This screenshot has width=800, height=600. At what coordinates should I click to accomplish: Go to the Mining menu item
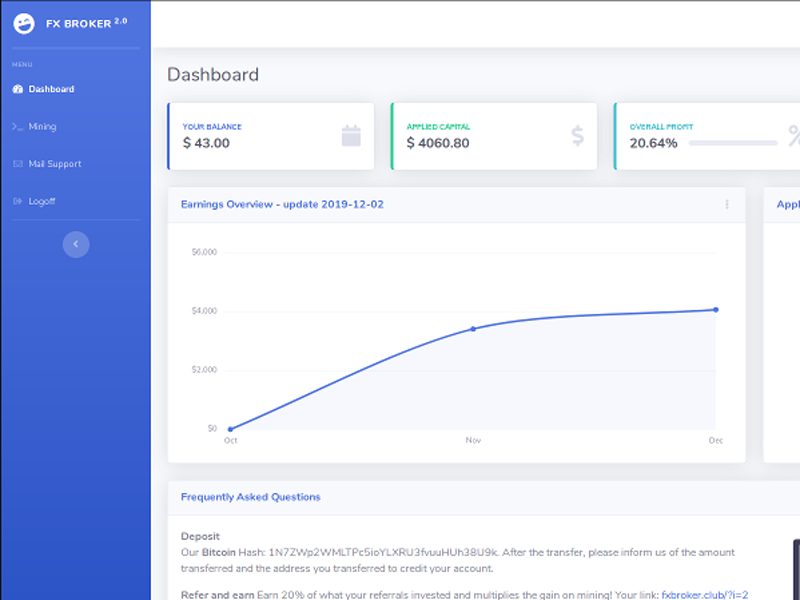[x=42, y=127]
